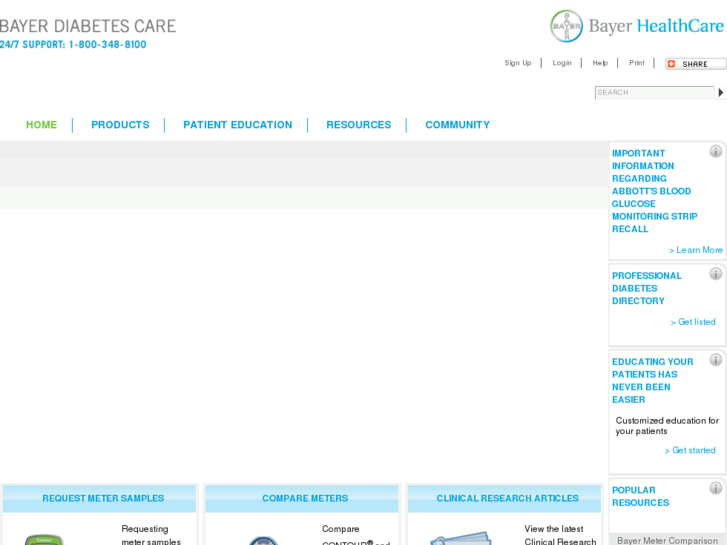Click the info icon beside Abbott's recall notice
Image resolution: width=727 pixels, height=545 pixels.
(x=715, y=151)
